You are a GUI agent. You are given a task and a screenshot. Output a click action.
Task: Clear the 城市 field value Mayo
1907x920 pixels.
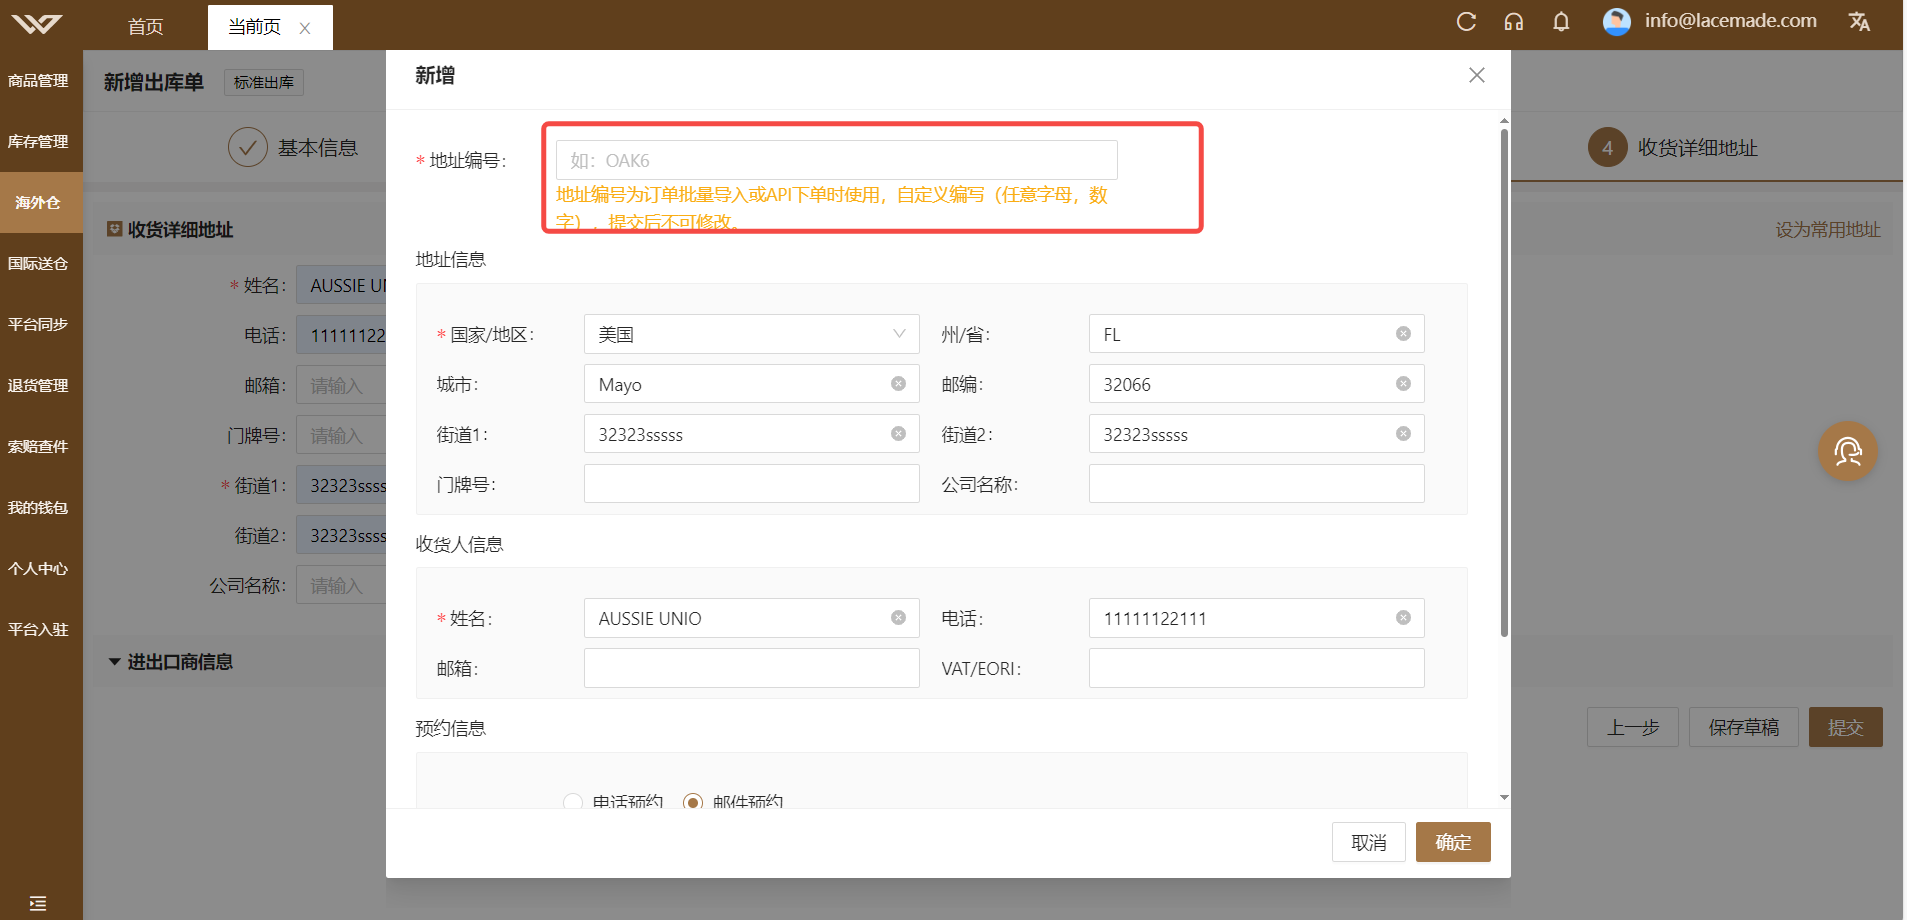898,384
